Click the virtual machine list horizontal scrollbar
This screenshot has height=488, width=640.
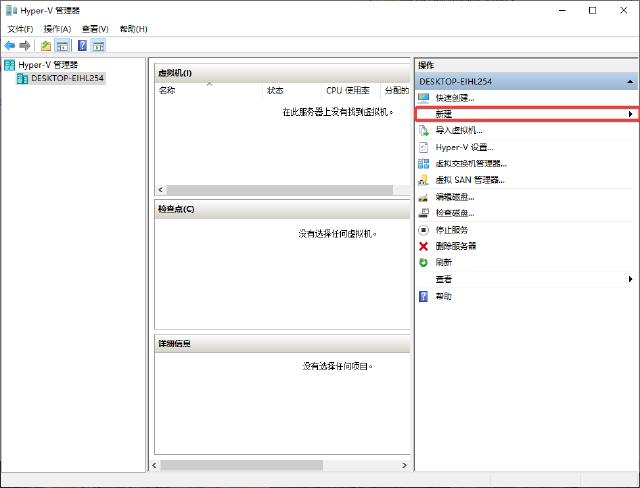280,190
